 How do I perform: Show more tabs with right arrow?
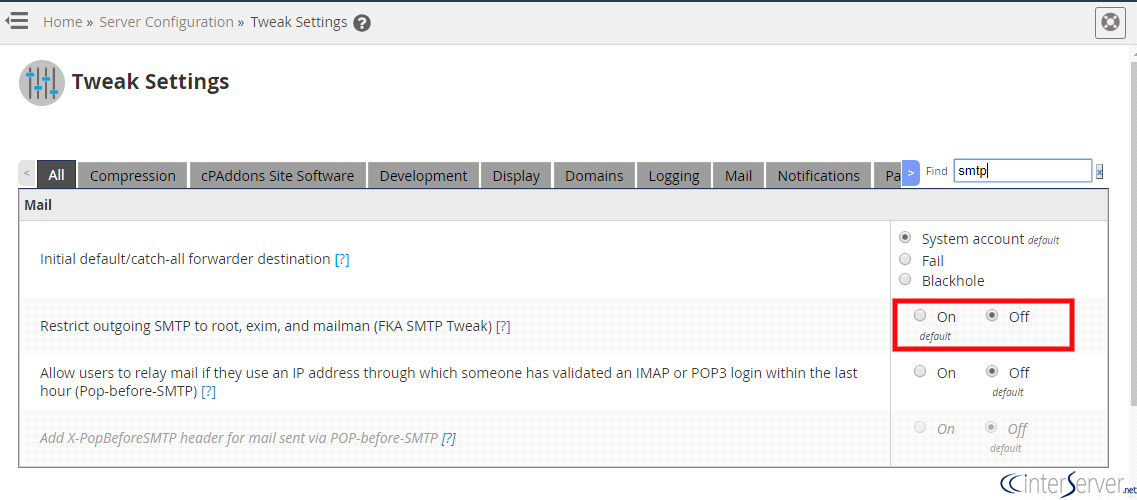click(911, 172)
